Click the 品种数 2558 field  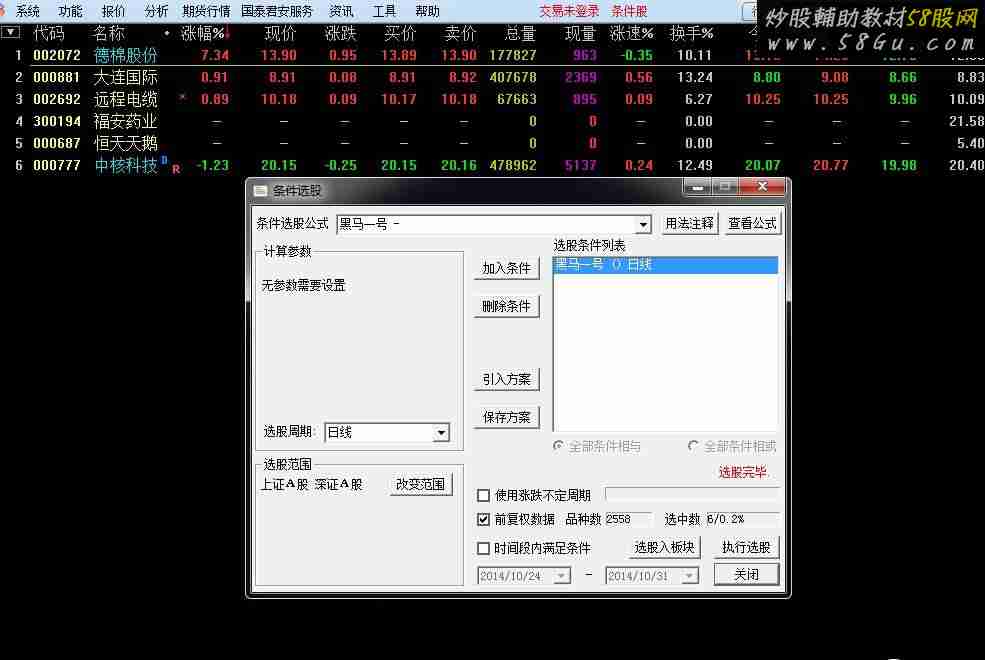coord(628,519)
